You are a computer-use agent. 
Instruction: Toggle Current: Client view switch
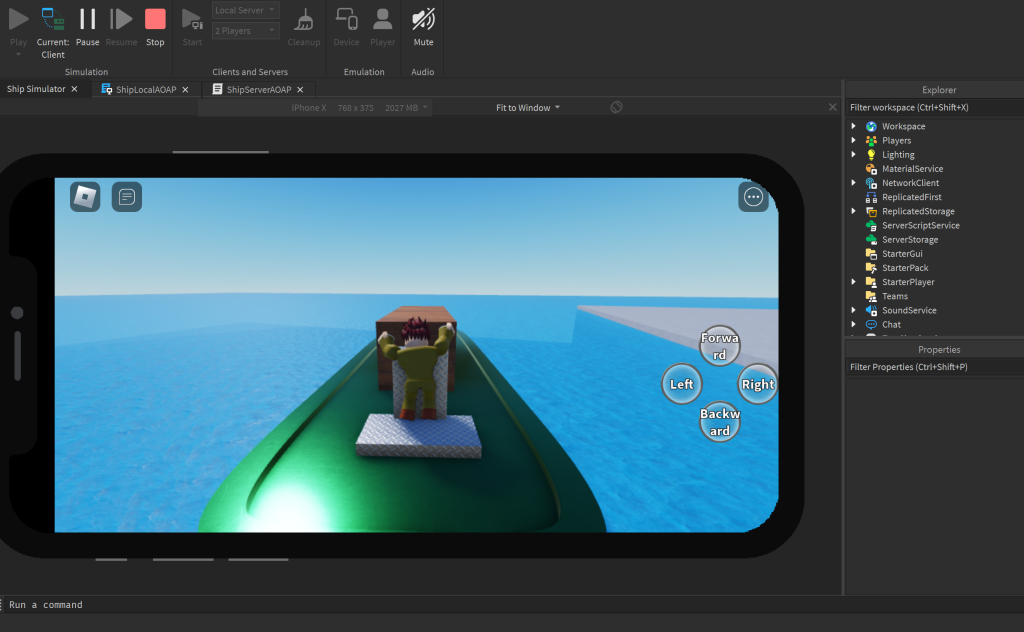point(53,27)
